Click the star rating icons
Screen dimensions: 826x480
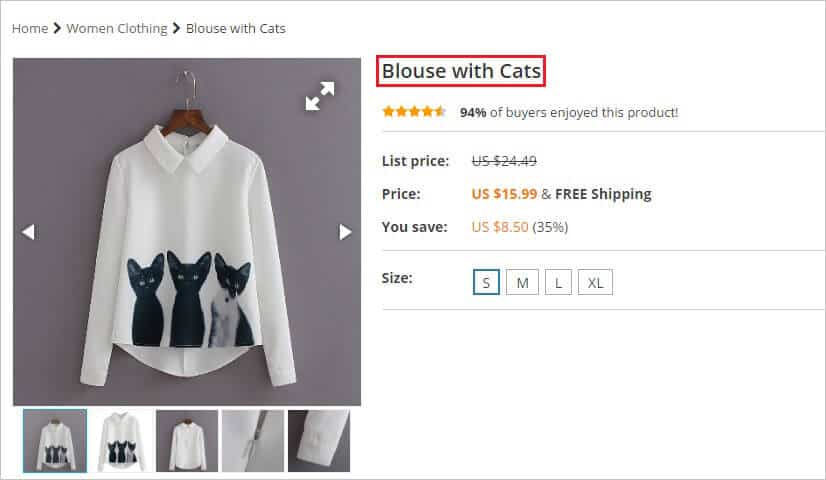point(414,112)
